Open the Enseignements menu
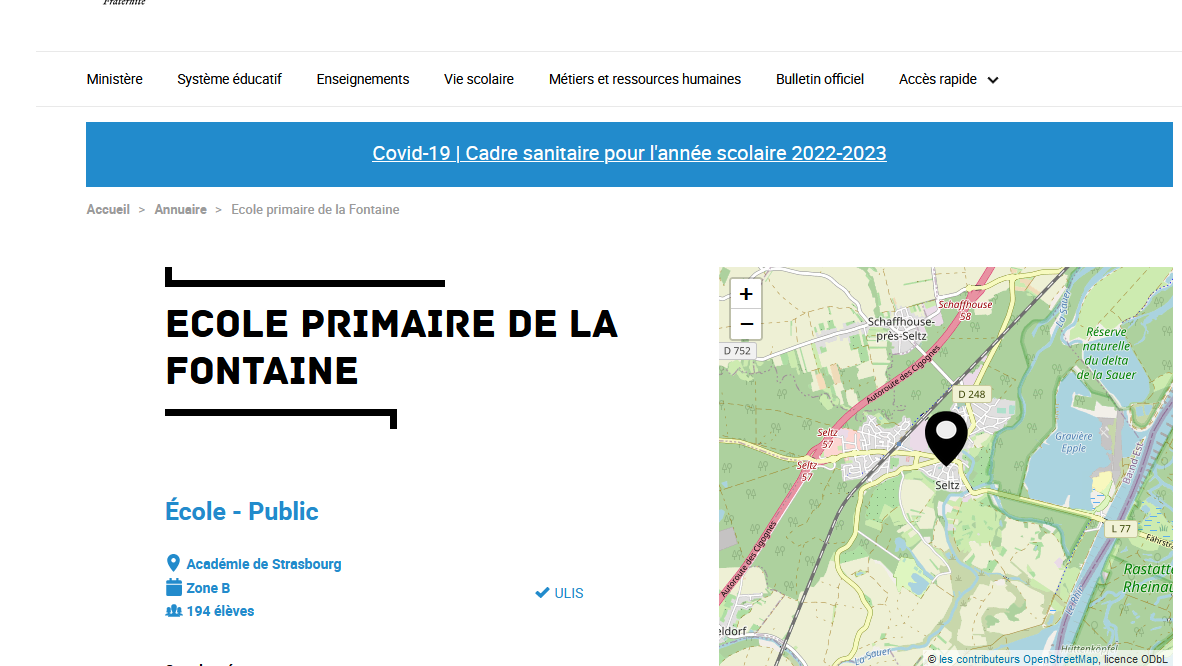The height and width of the screenshot is (666, 1182). [x=363, y=79]
